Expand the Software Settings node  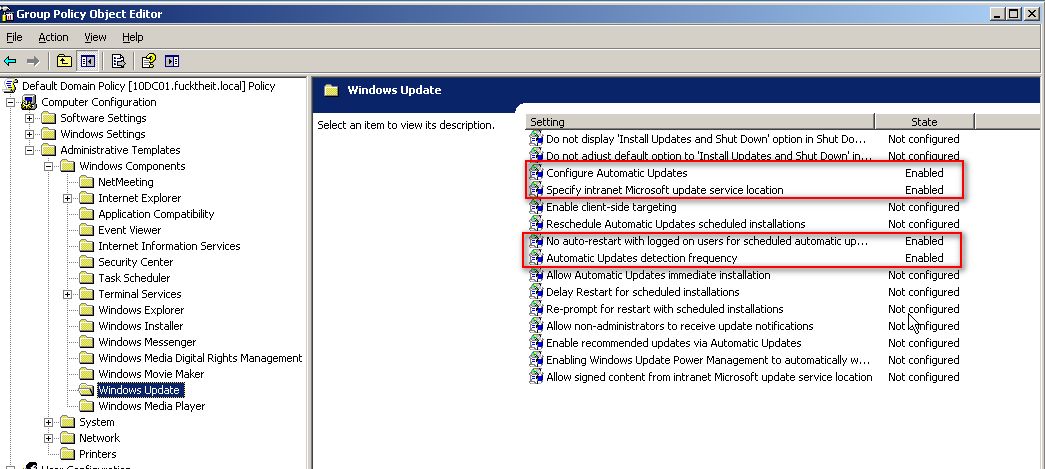pyautogui.click(x=29, y=118)
